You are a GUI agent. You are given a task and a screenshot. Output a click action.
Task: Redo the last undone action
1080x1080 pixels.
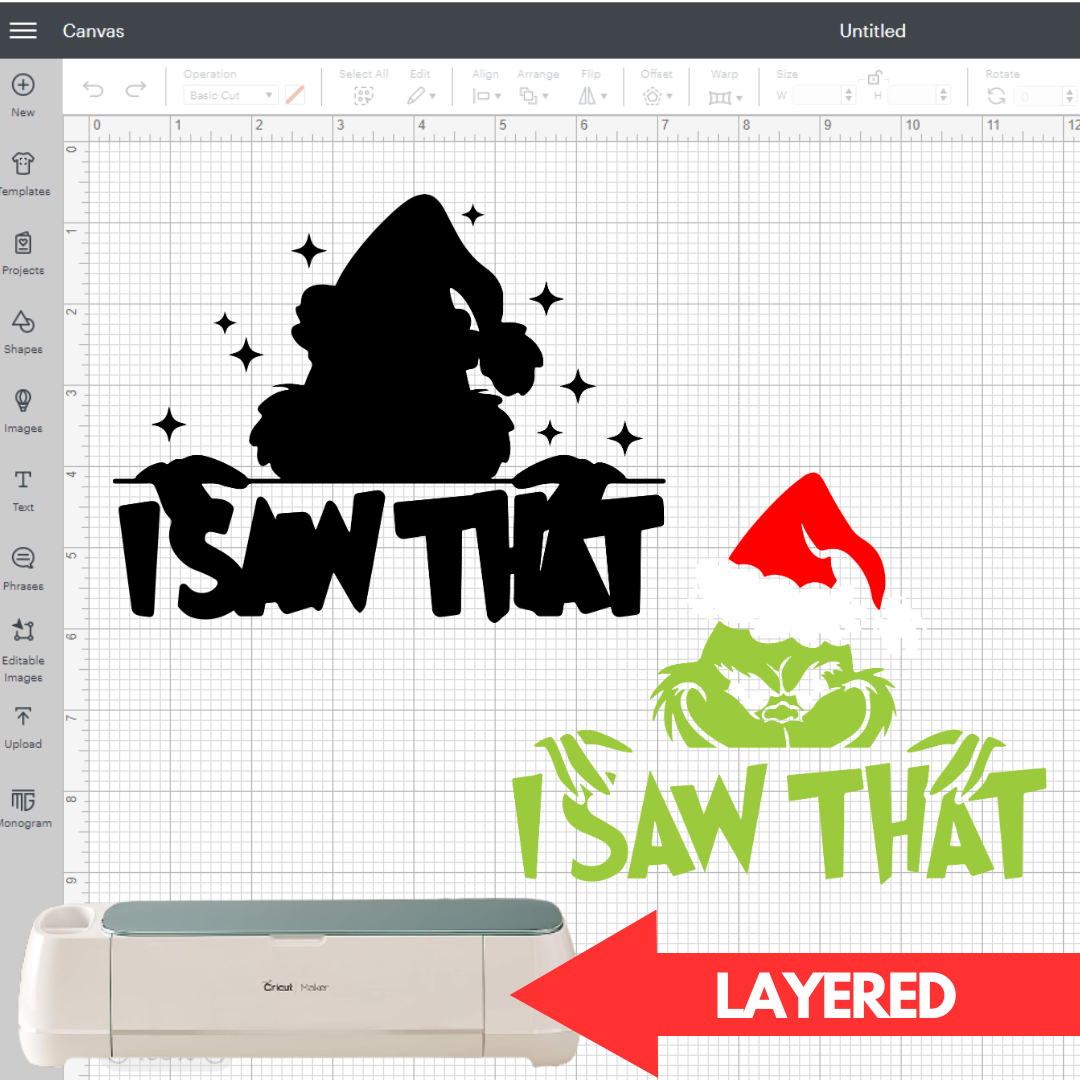pos(136,90)
